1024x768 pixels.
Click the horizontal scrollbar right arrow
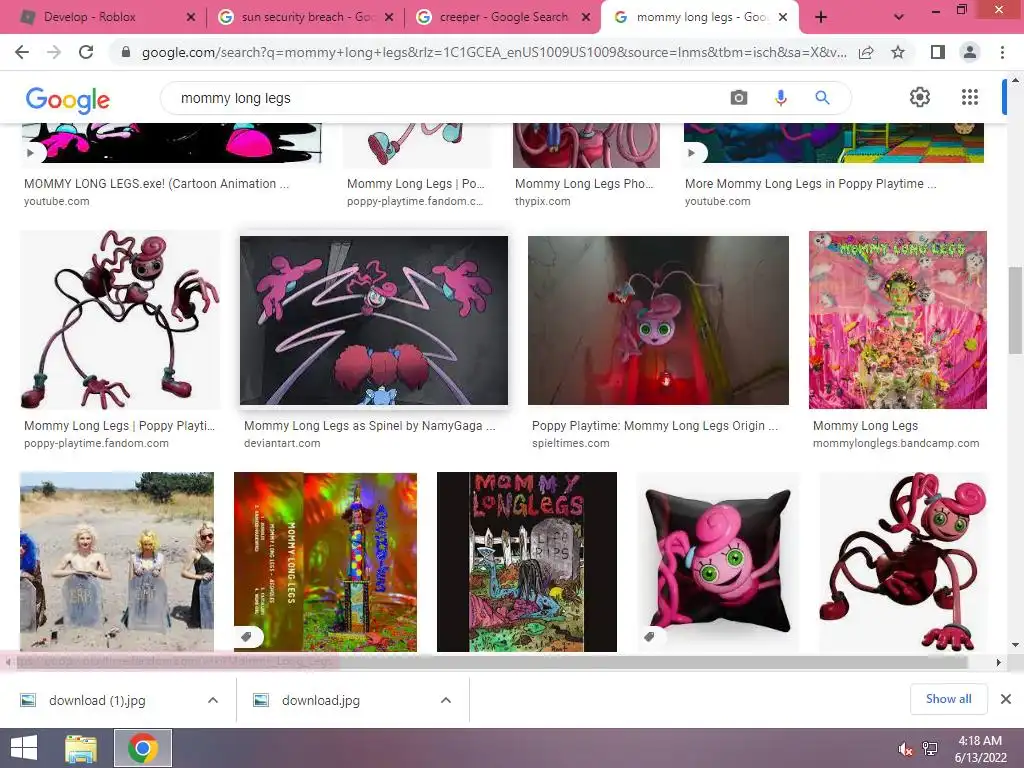tap(999, 662)
